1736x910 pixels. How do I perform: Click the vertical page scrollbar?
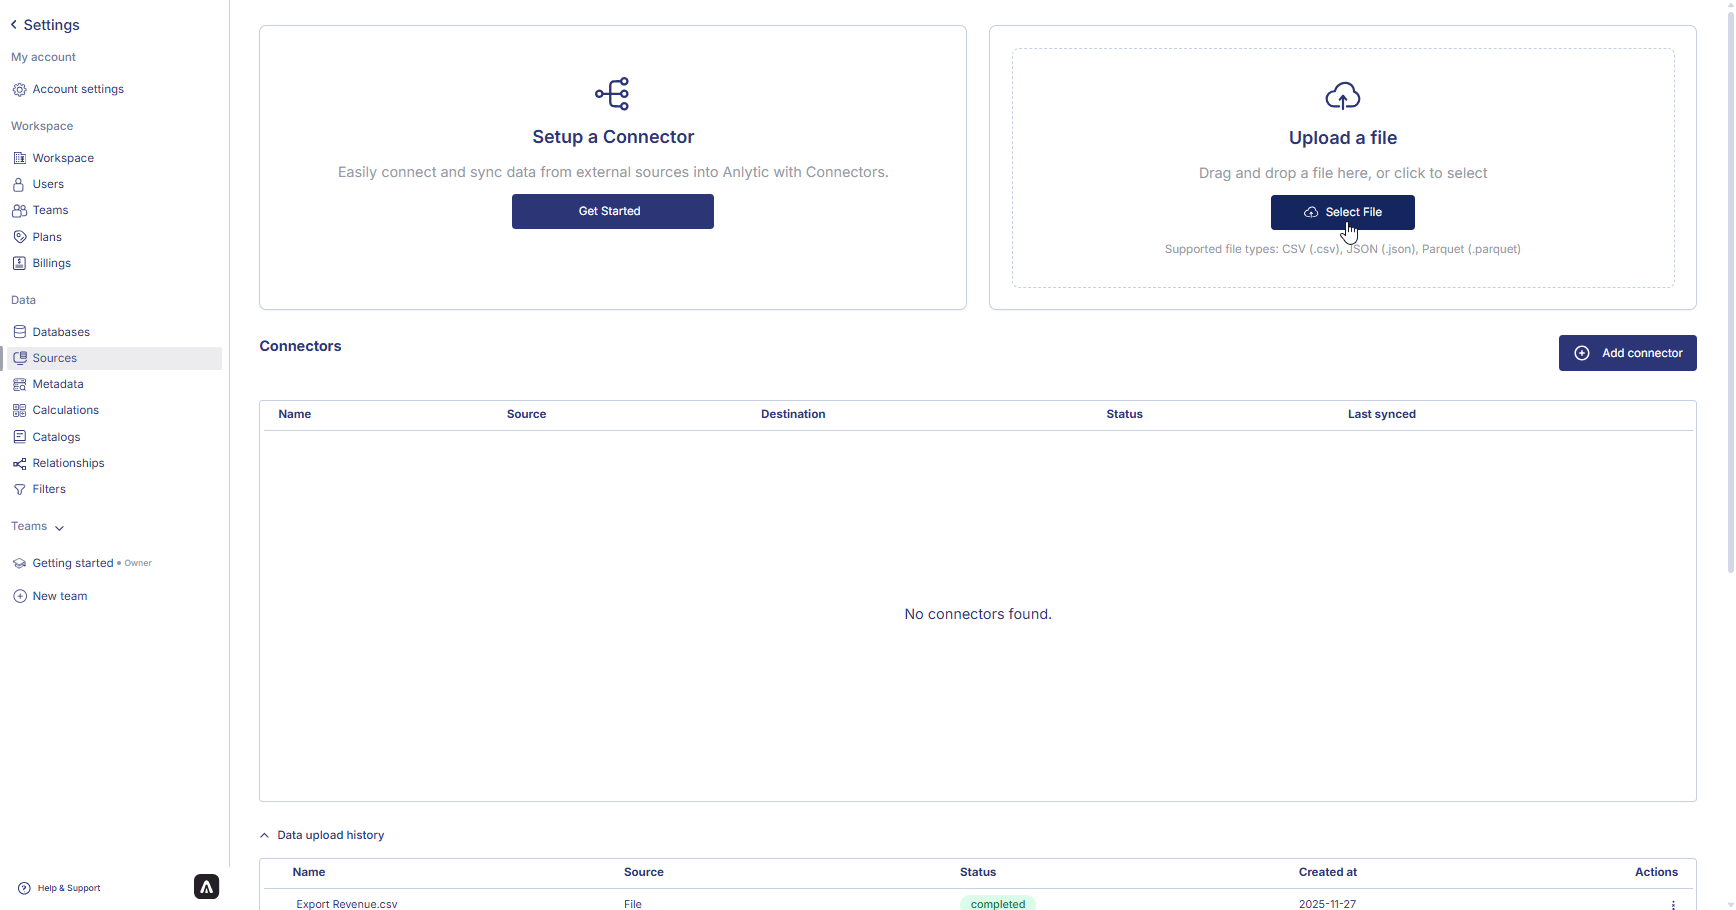pos(1731,300)
